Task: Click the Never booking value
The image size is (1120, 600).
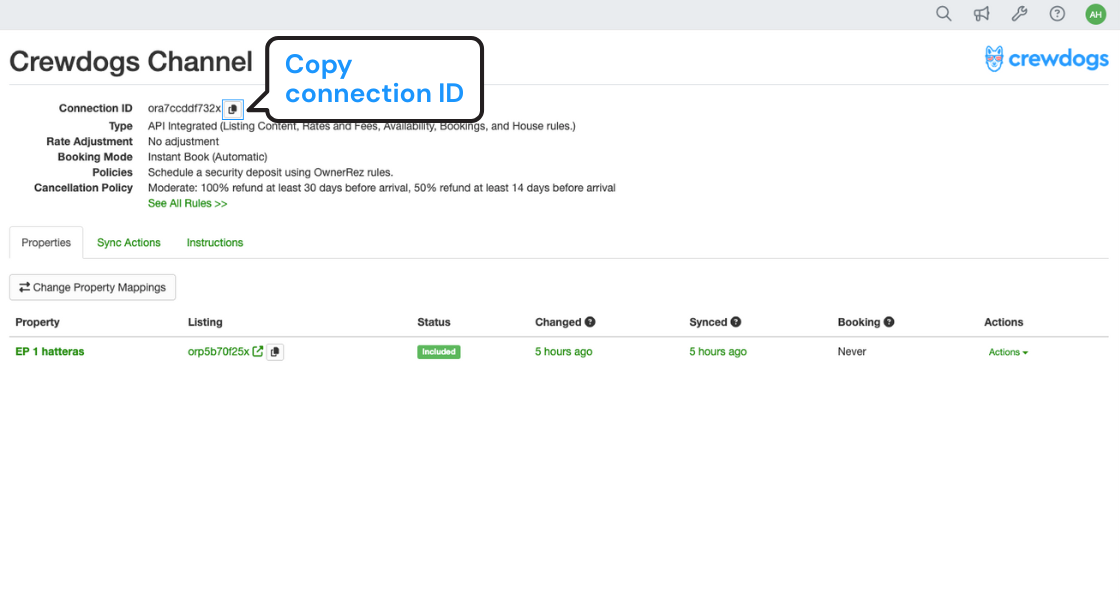Action: tap(851, 351)
